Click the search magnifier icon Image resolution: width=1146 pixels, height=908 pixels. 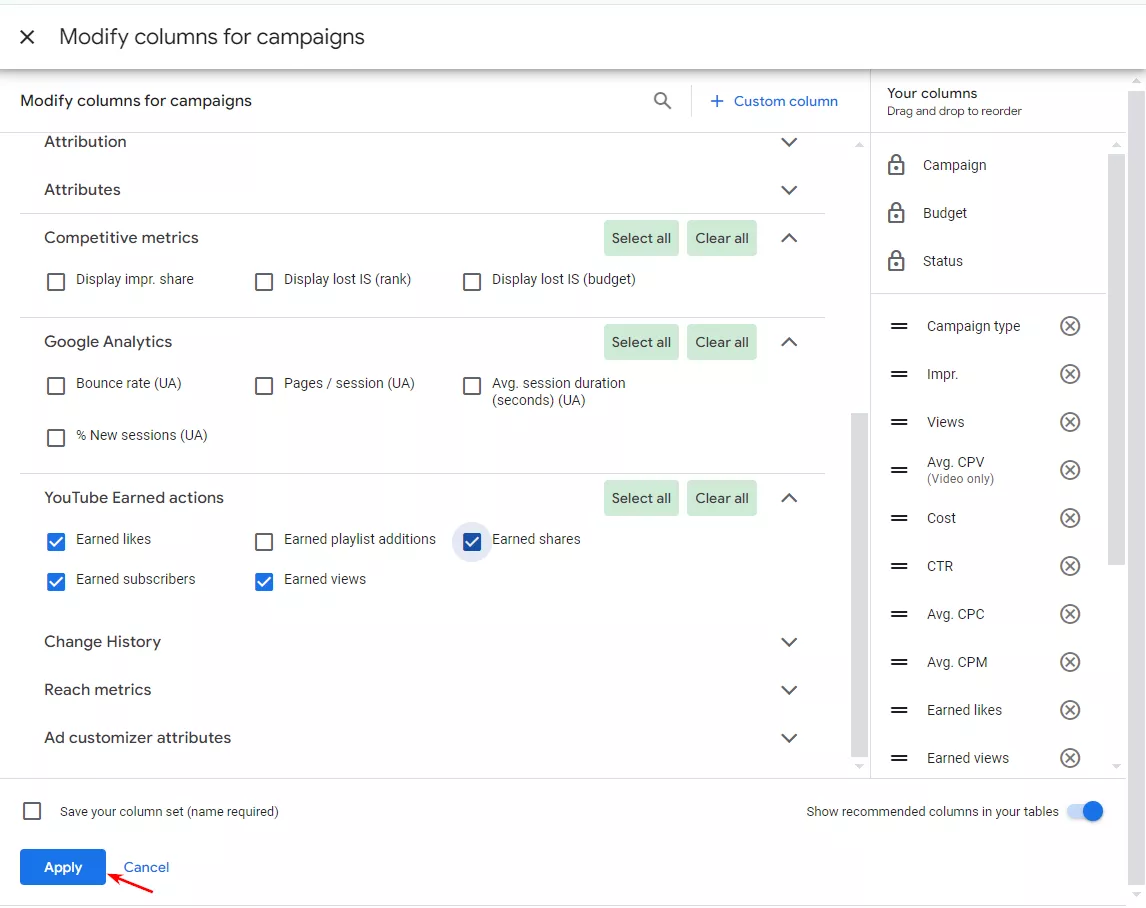coord(662,101)
